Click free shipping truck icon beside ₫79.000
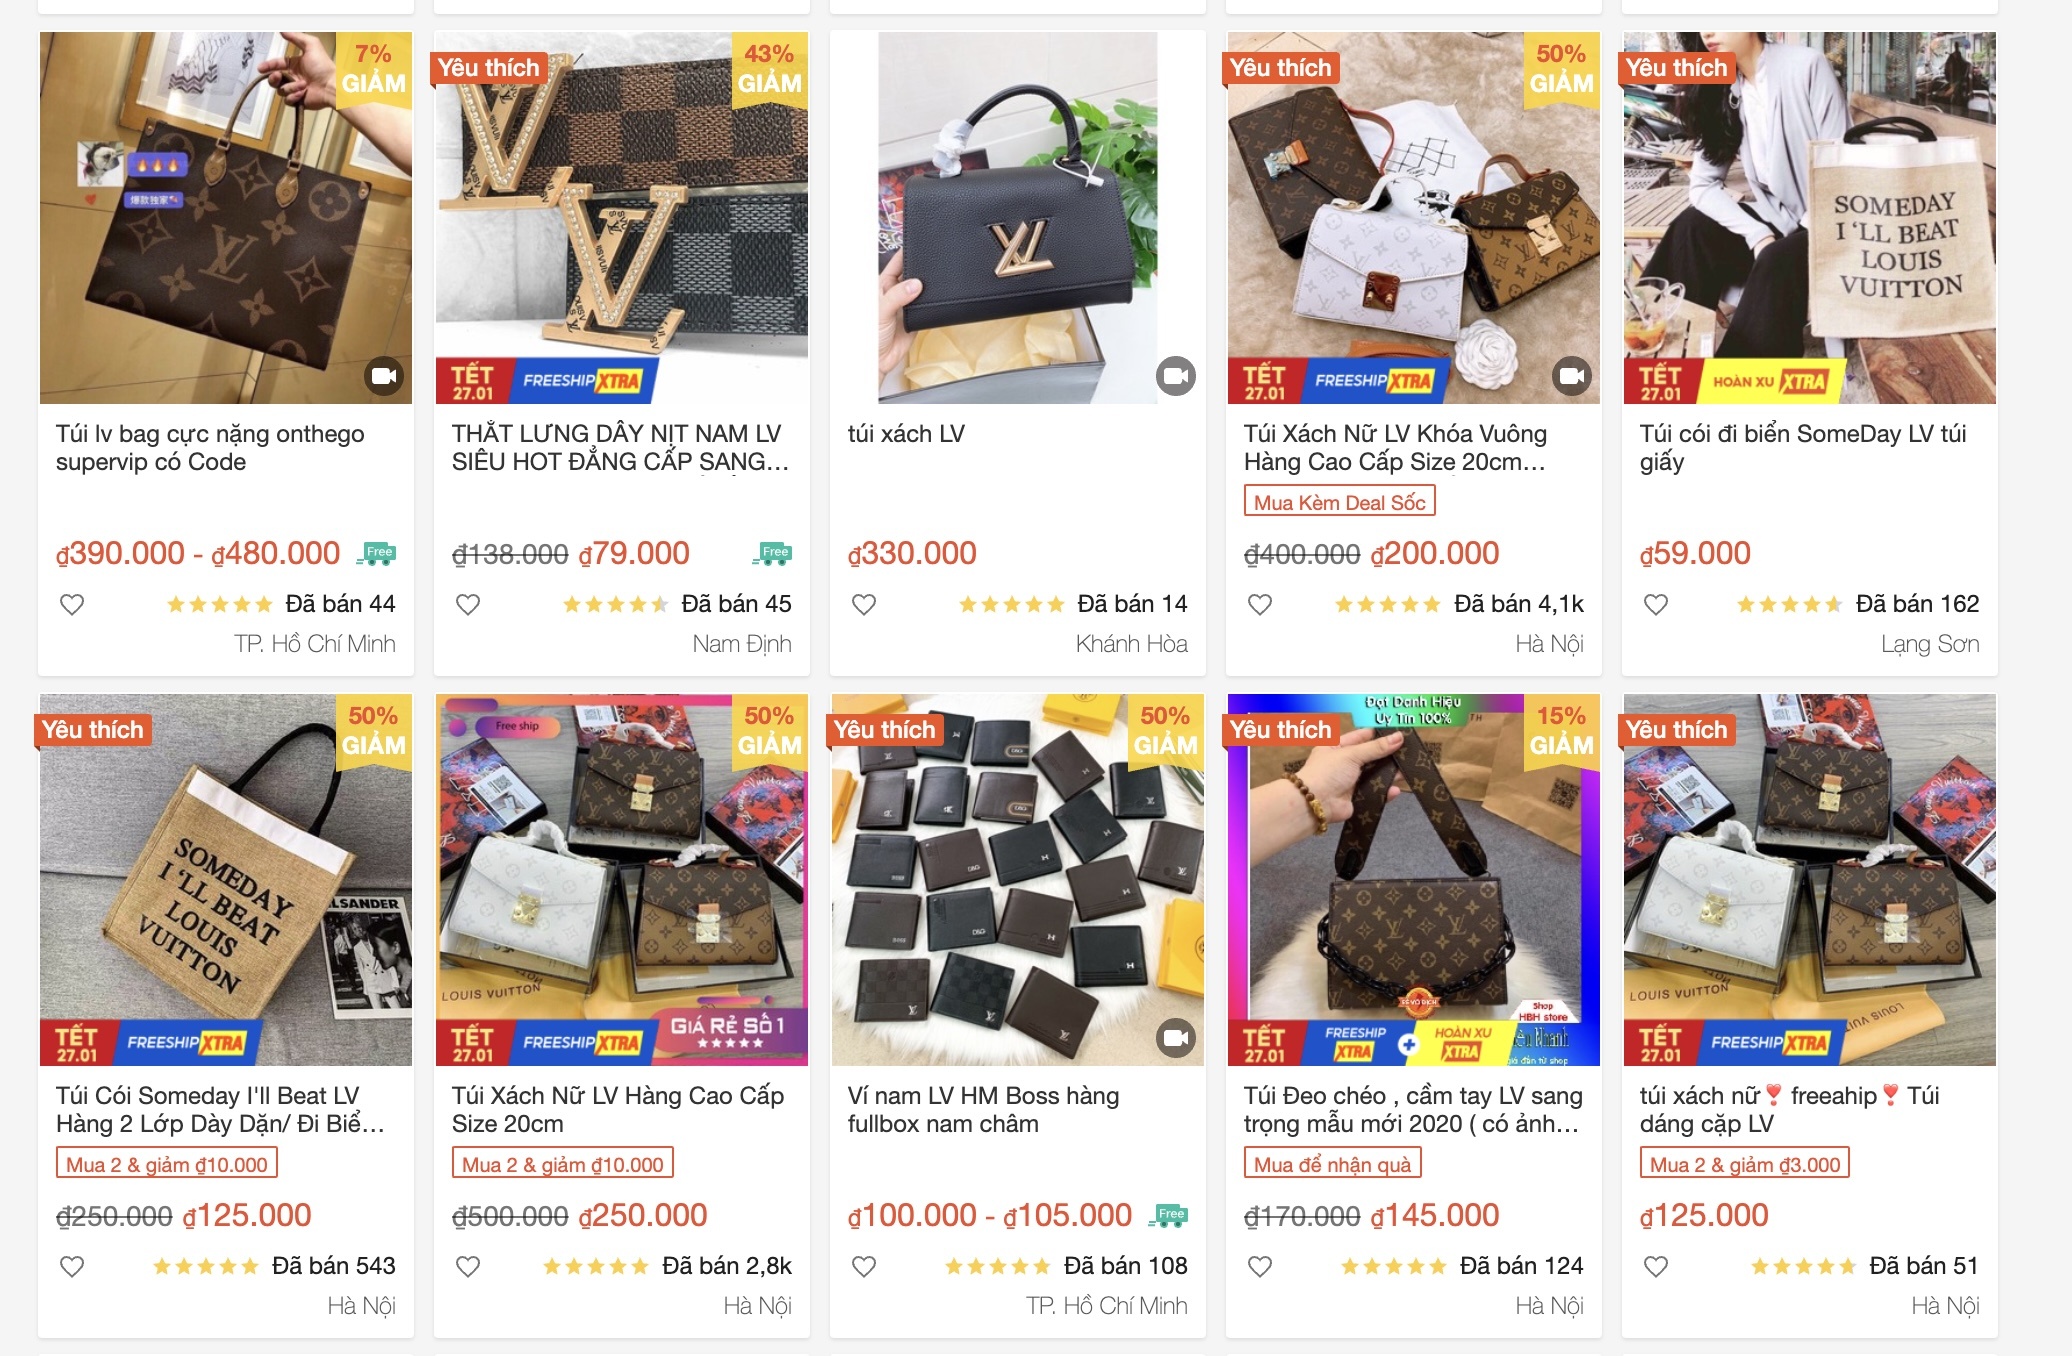This screenshot has height=1356, width=2072. 772,554
